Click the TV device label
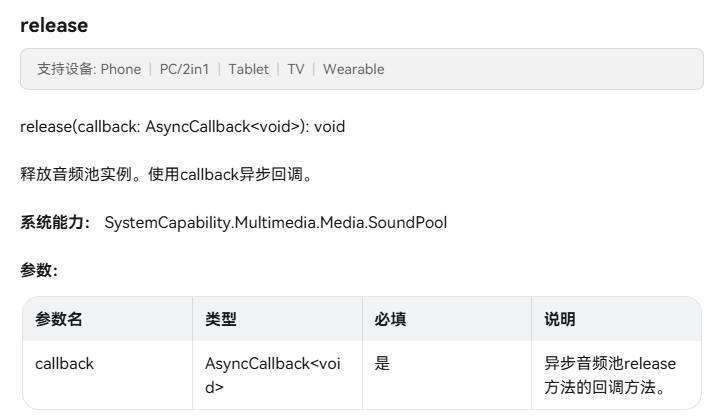The height and width of the screenshot is (419, 708). (296, 70)
